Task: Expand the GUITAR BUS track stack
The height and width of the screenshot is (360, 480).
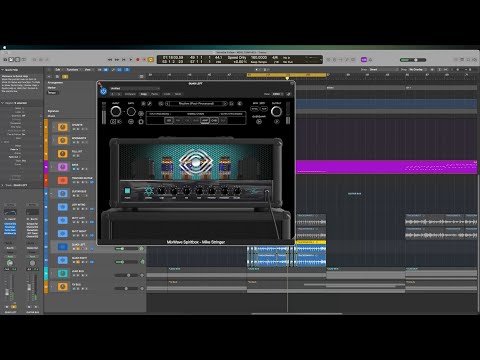Action: pos(51,193)
